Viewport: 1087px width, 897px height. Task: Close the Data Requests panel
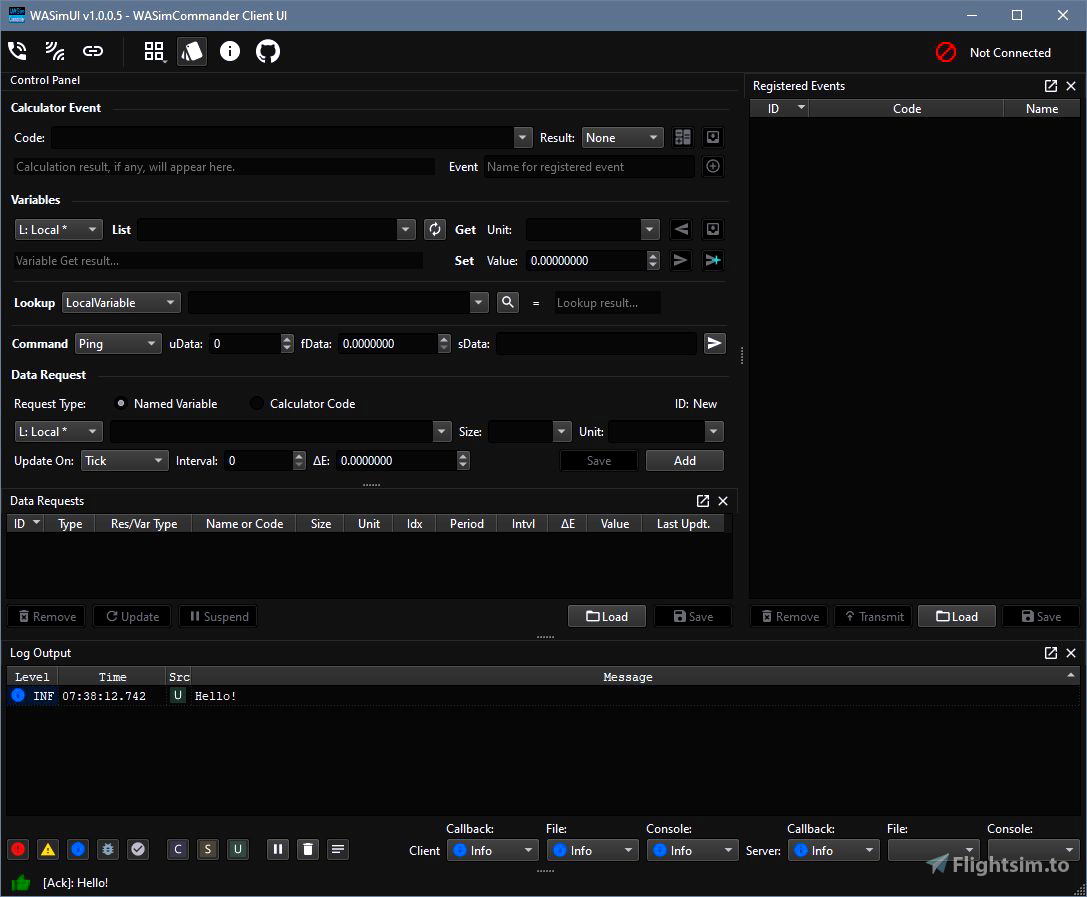(x=723, y=500)
